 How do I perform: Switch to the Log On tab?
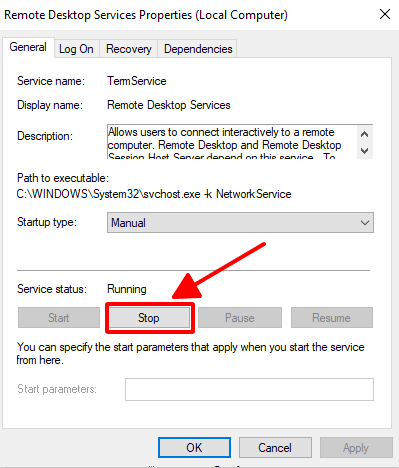(76, 49)
